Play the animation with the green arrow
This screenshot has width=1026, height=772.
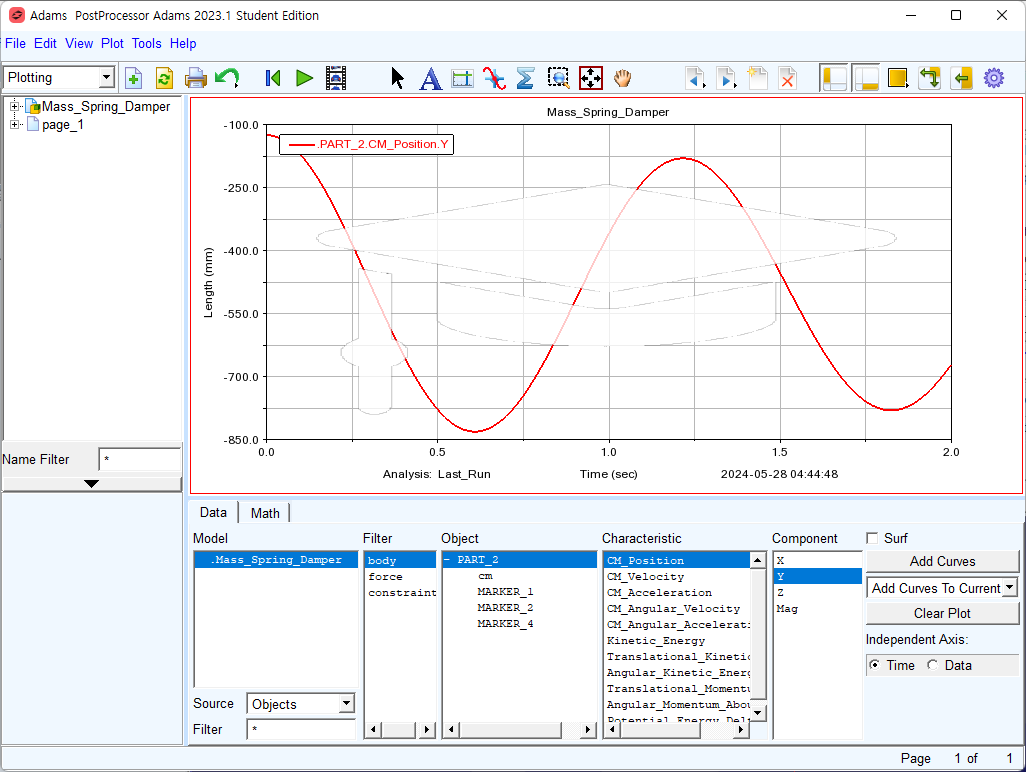coord(304,79)
